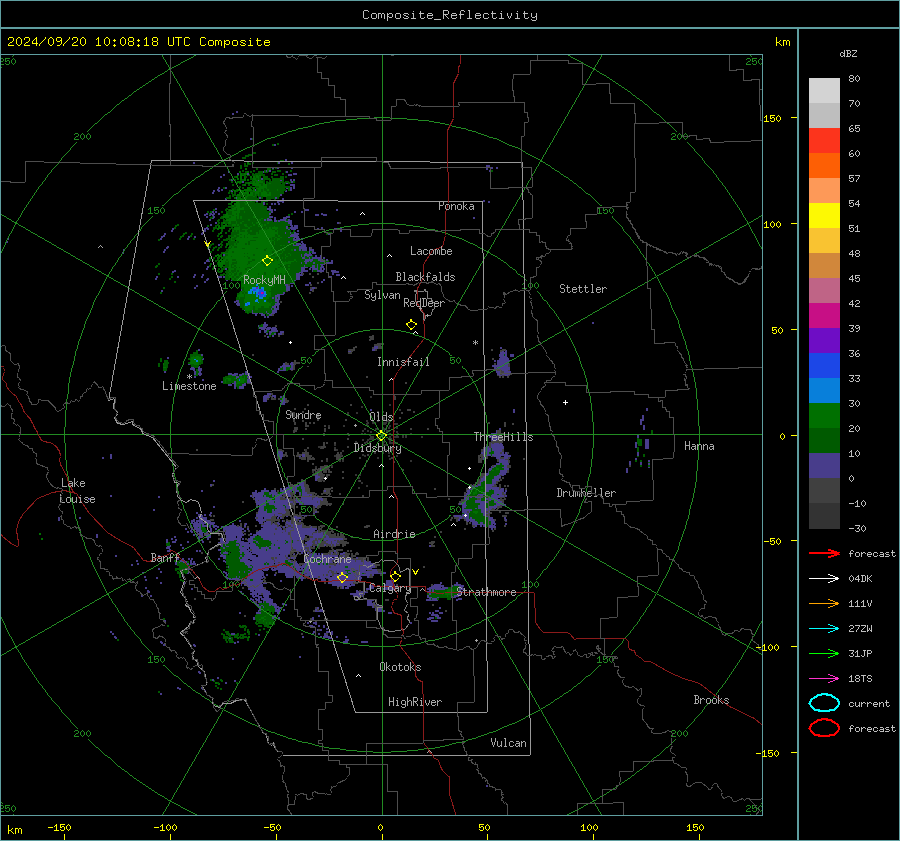Click the Vulcan town label
Image resolution: width=900 pixels, height=841 pixels.
click(x=508, y=743)
